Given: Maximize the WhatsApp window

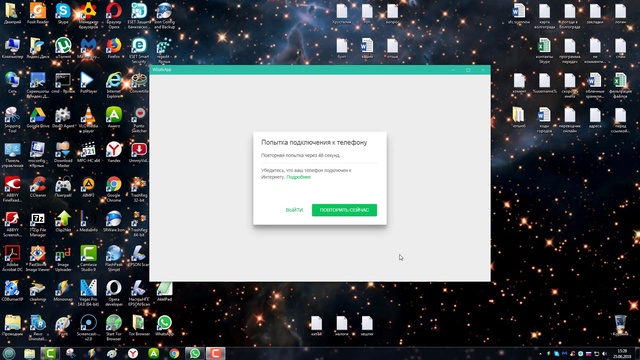Looking at the screenshot, I should point(468,70).
